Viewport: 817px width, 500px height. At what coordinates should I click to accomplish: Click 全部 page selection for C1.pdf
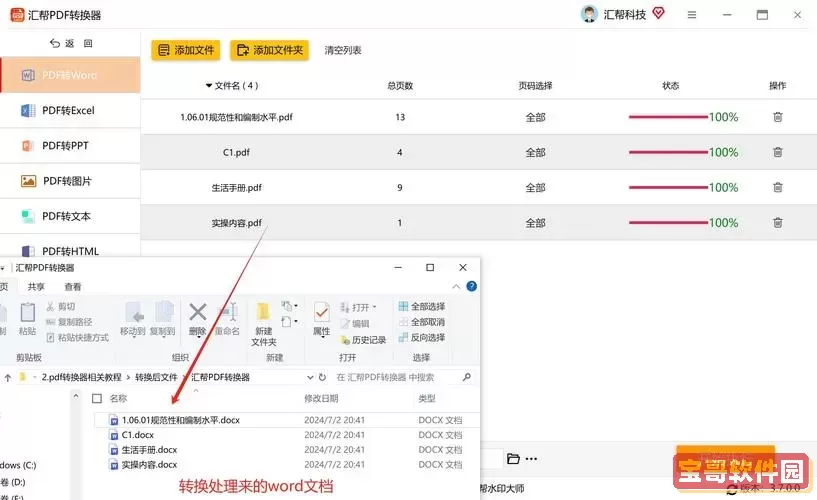535,153
